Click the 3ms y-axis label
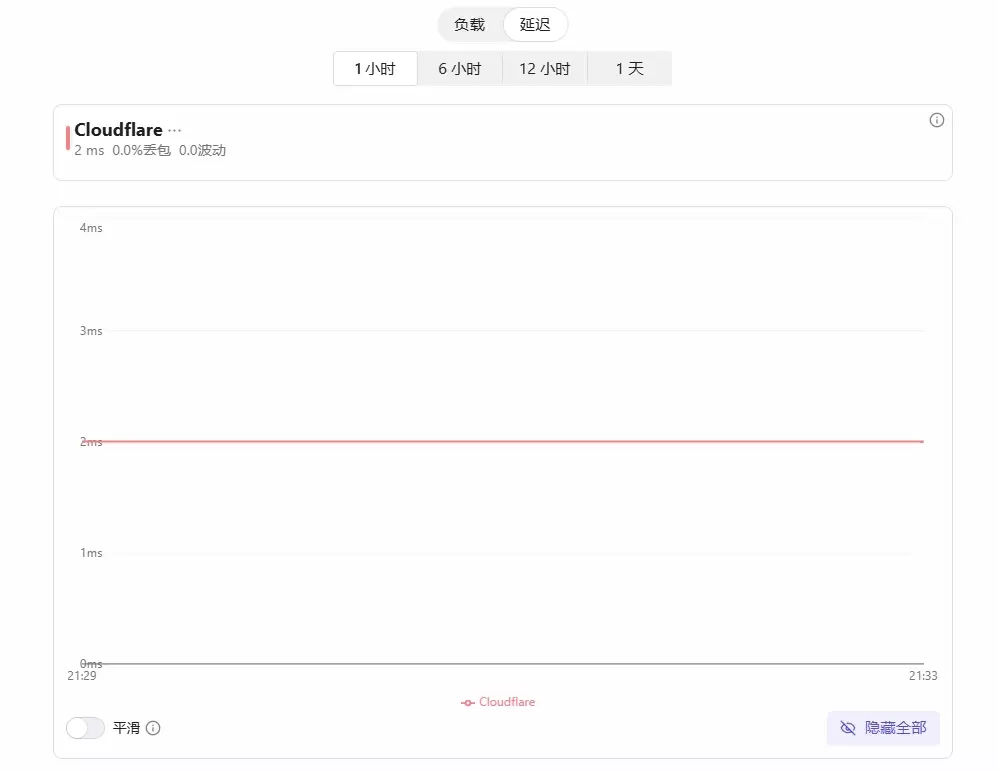The width and height of the screenshot is (998, 772). (91, 331)
